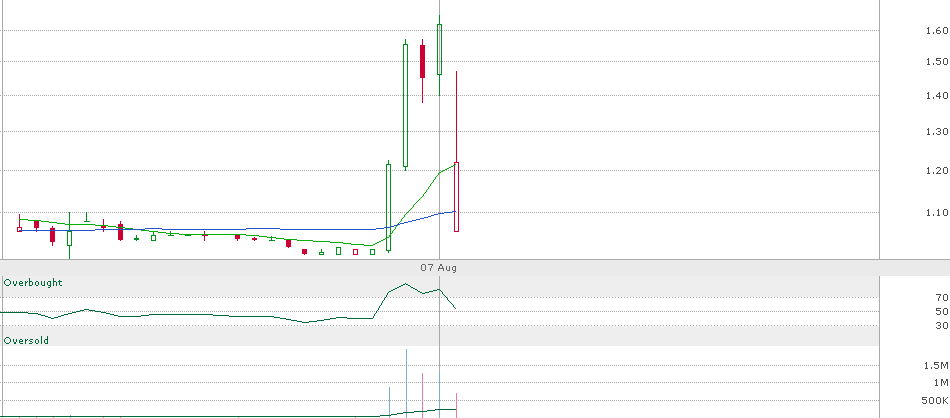Click the 1.5M volume axis label

pyautogui.click(x=936, y=365)
